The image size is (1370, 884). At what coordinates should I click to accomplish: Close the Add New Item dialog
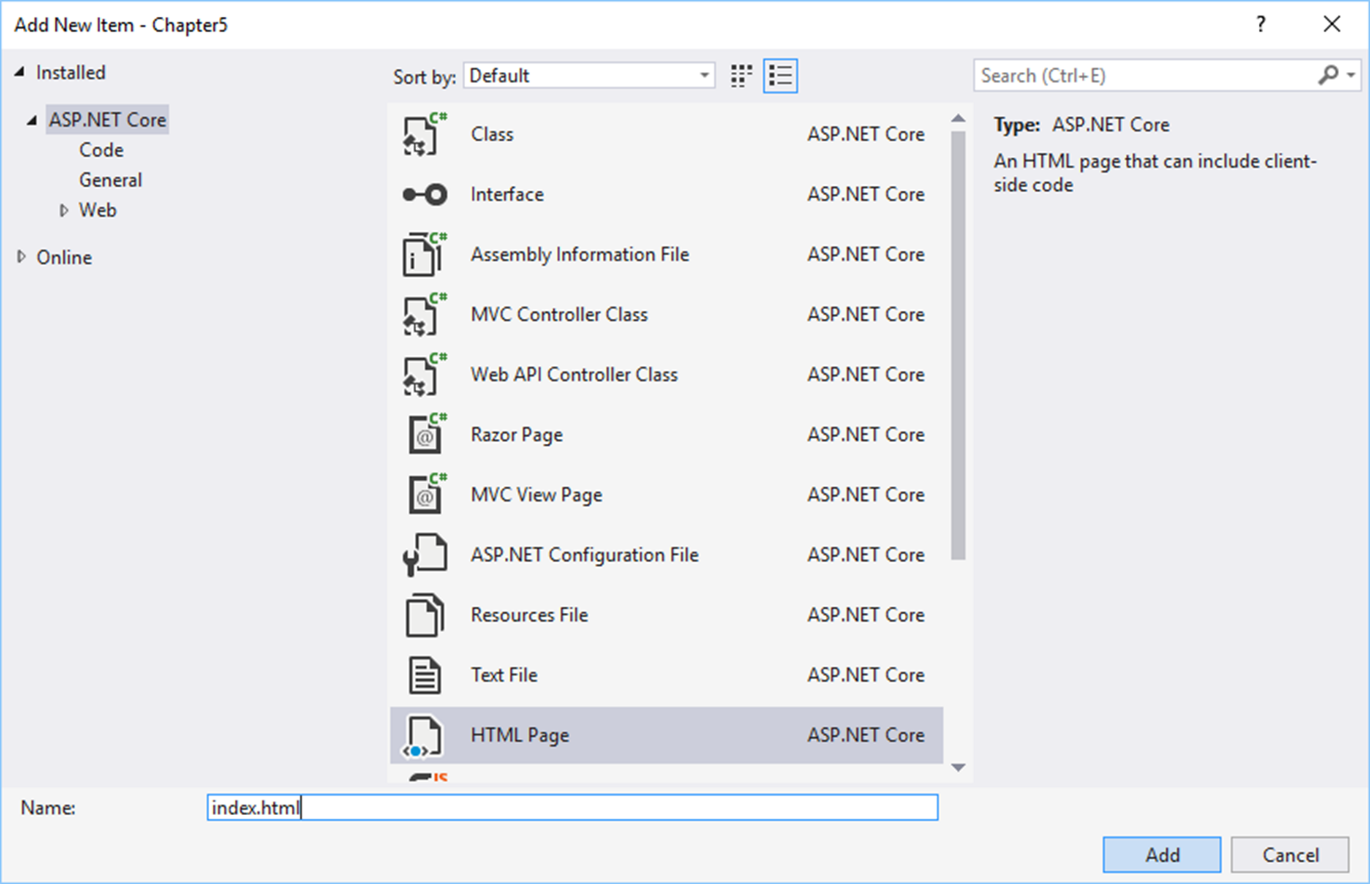[x=1332, y=25]
